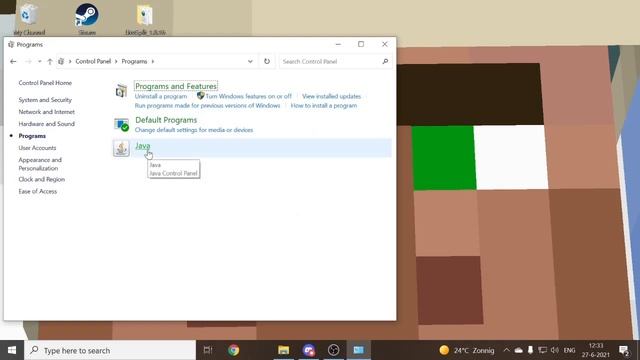Click the OneDrive cloud tray icon

pos(518,350)
